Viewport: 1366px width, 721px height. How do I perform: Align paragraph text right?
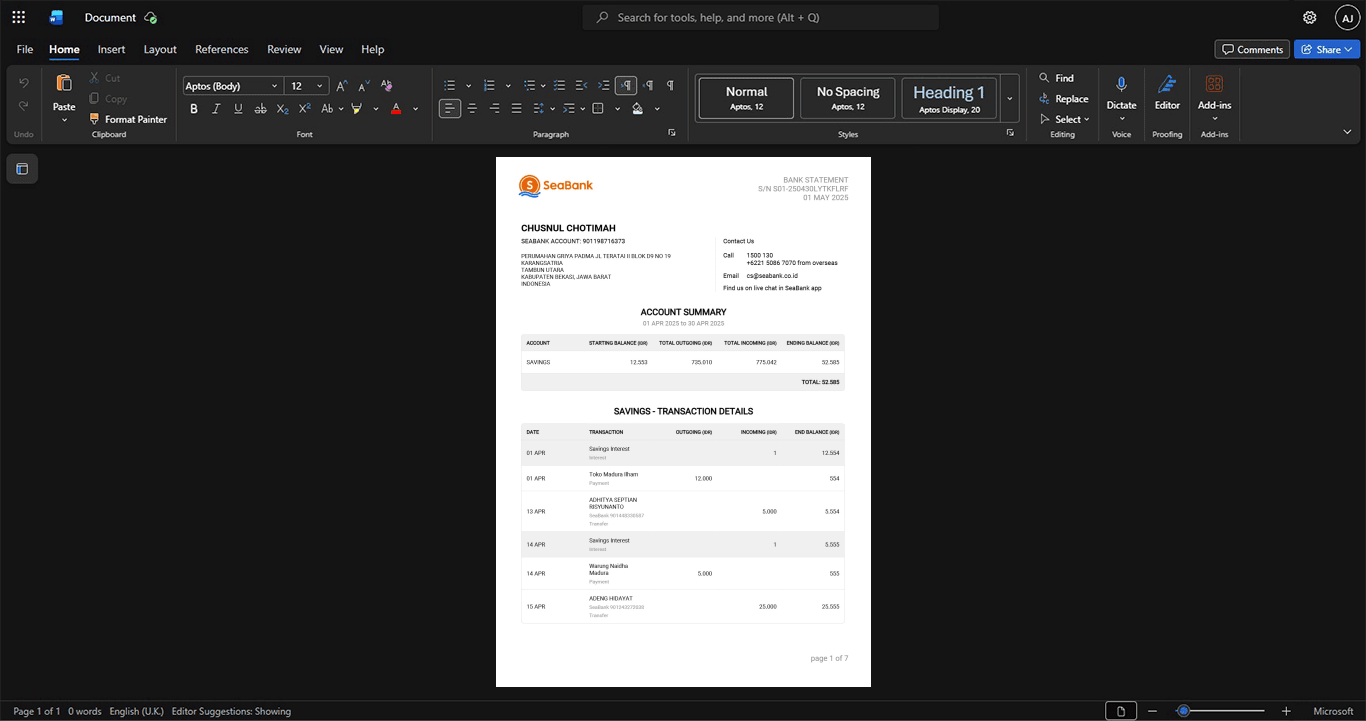click(494, 109)
